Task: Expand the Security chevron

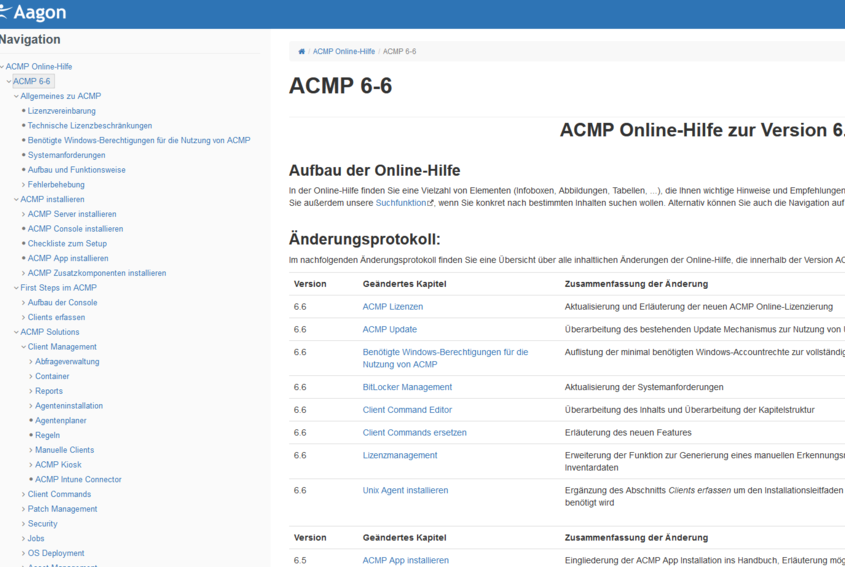Action: coord(23,524)
